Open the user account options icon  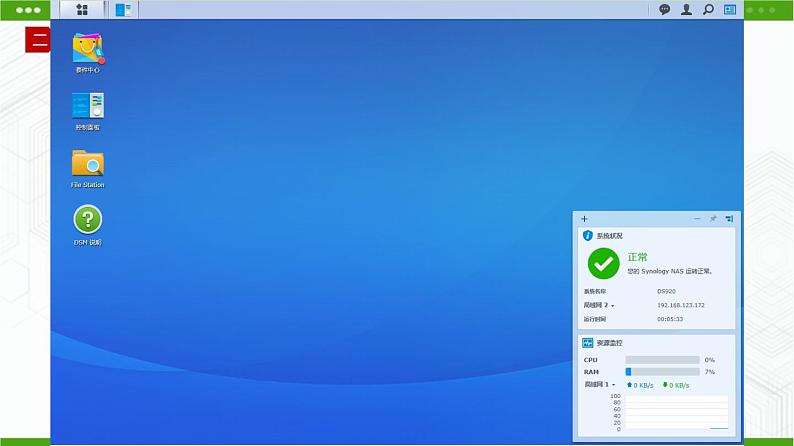(x=686, y=10)
